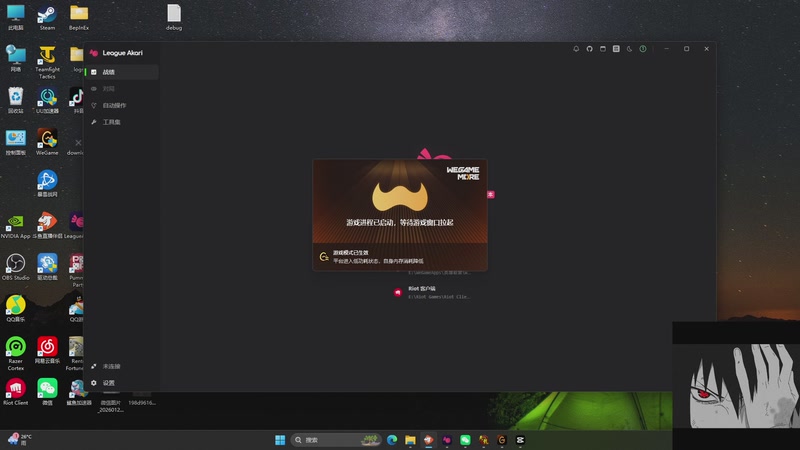This screenshot has height=450, width=800.
Task: Open 暴雪战网 desktop shortcut
Action: (x=47, y=184)
